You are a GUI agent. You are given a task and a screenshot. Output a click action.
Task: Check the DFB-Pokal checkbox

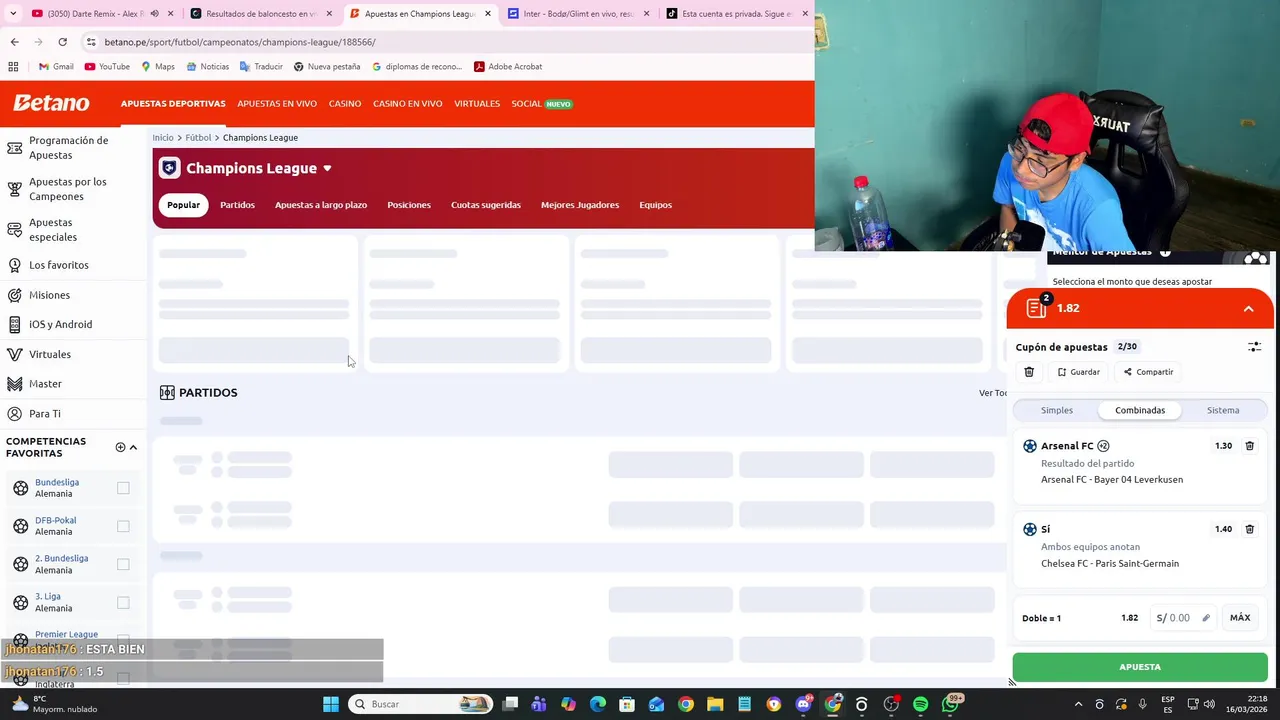pos(123,526)
